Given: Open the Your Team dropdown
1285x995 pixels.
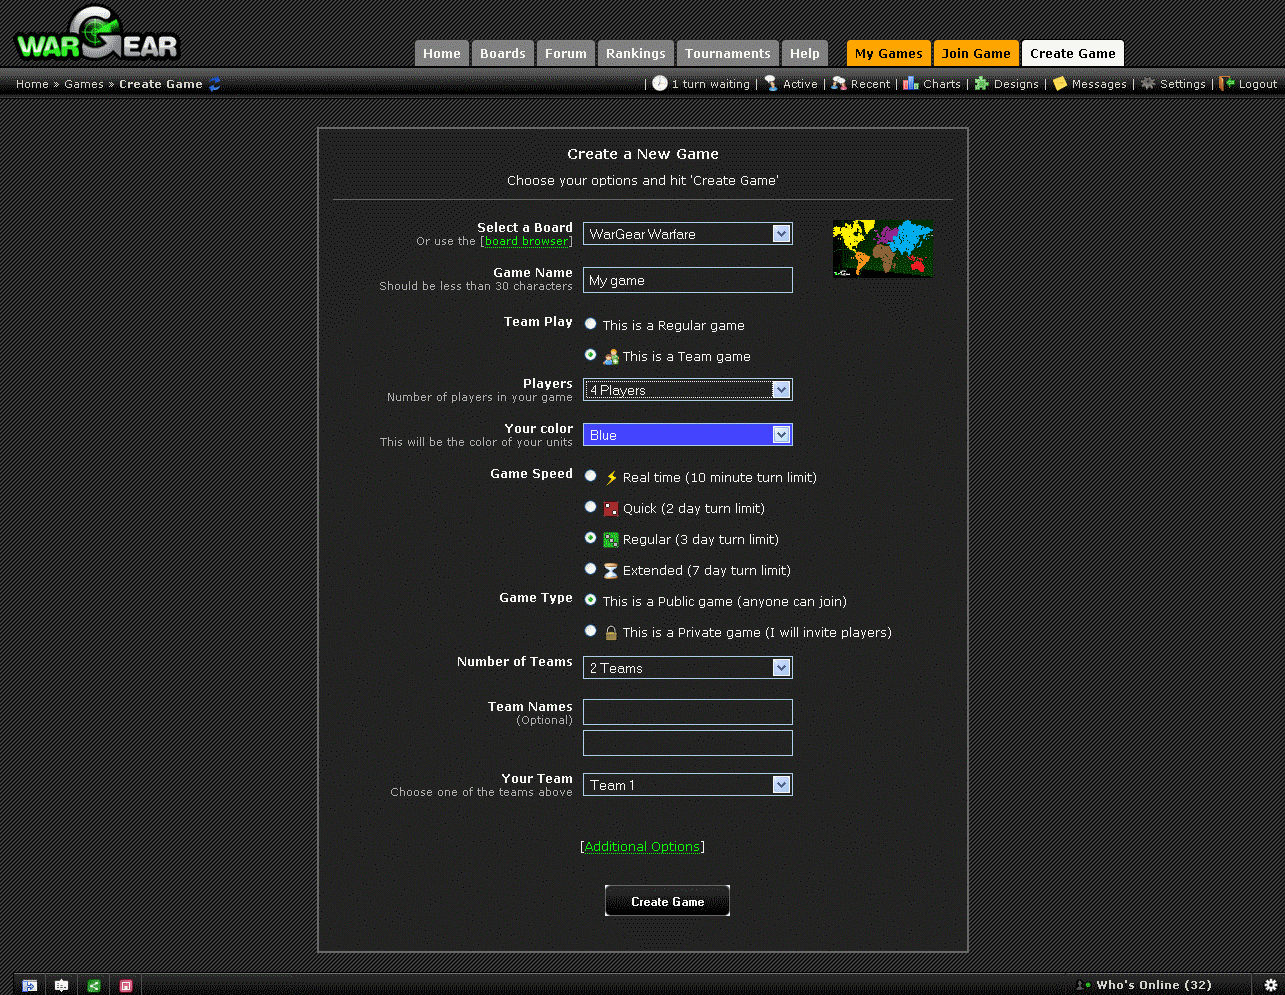Looking at the screenshot, I should tap(688, 785).
